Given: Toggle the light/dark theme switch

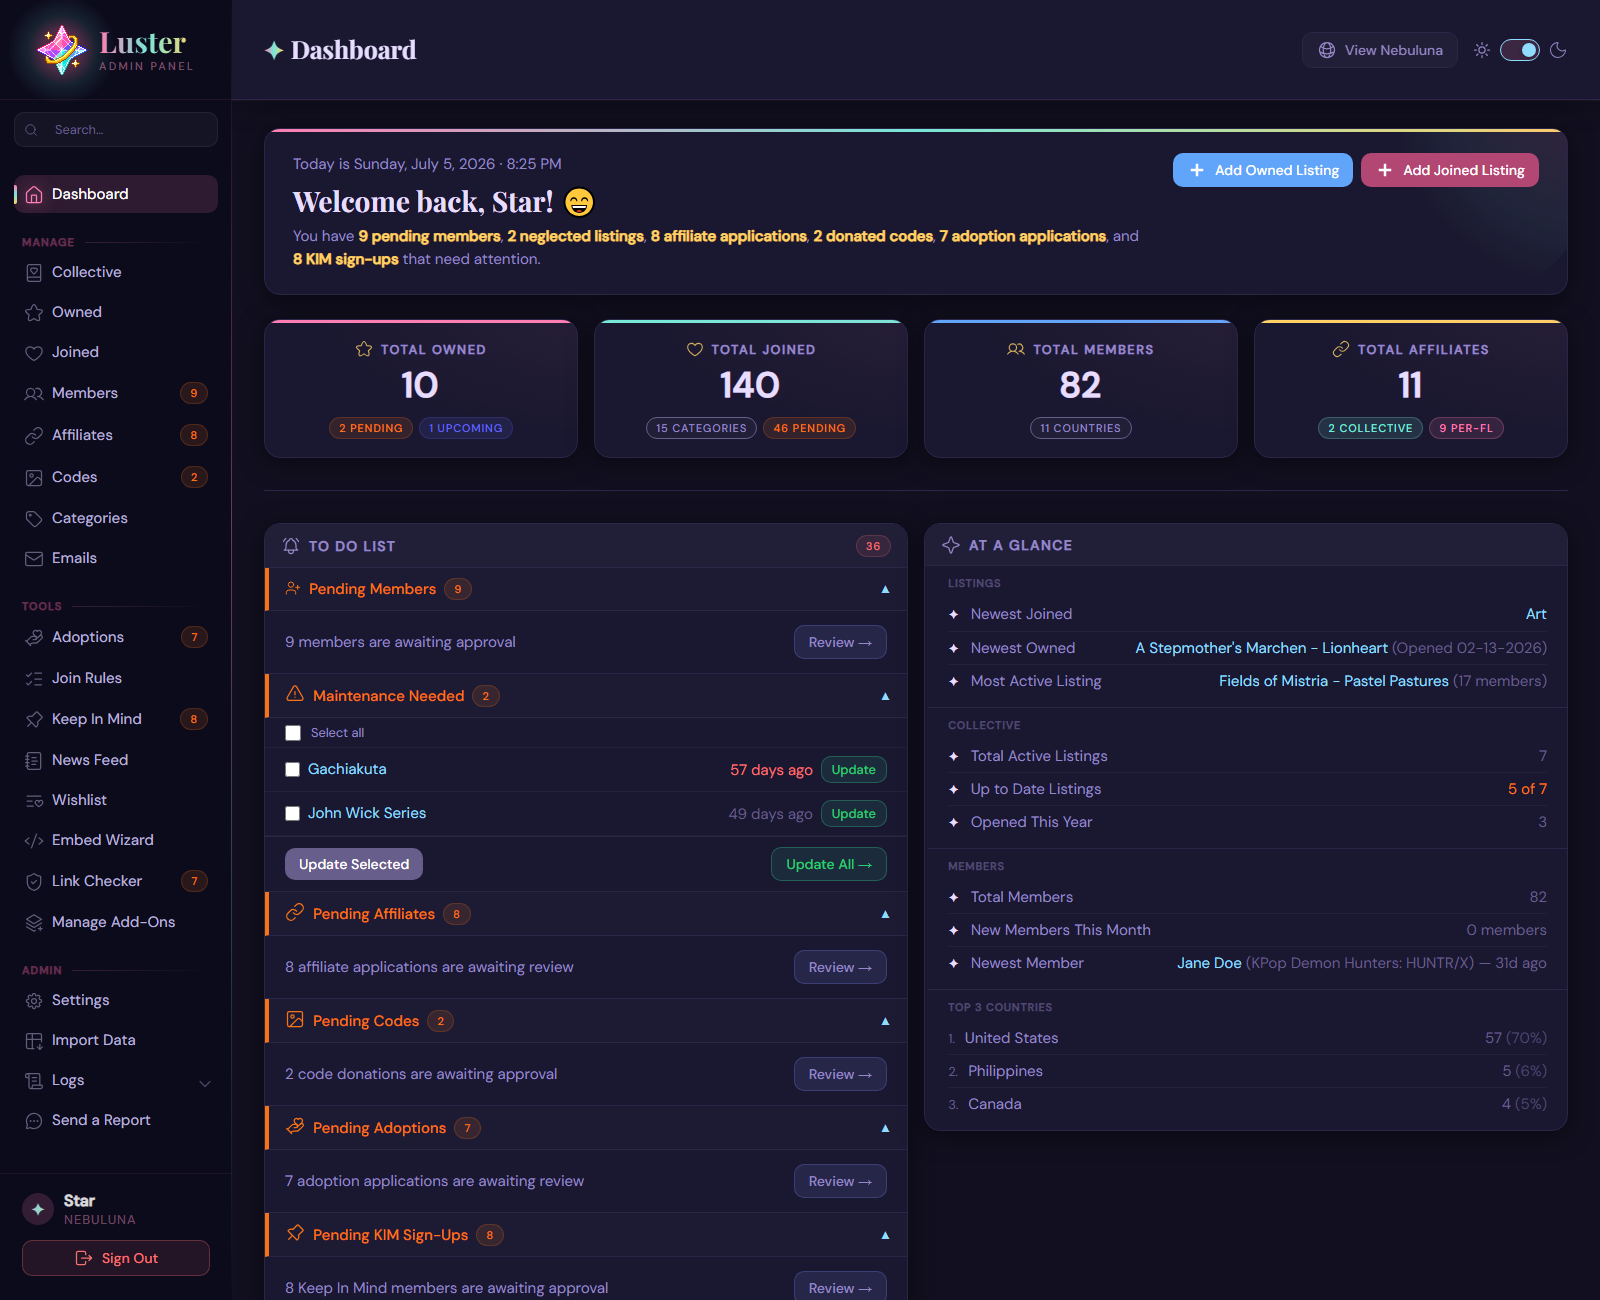Looking at the screenshot, I should tap(1520, 50).
